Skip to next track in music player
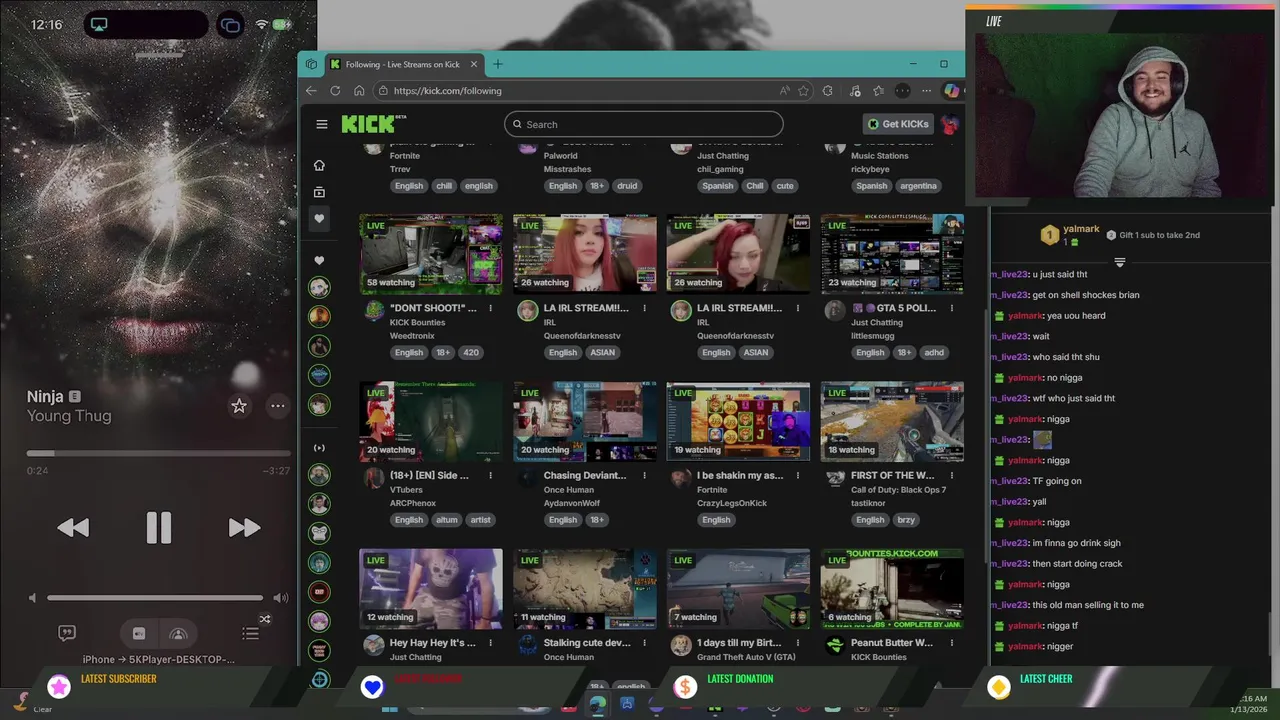Viewport: 1280px width, 720px height. click(x=244, y=527)
